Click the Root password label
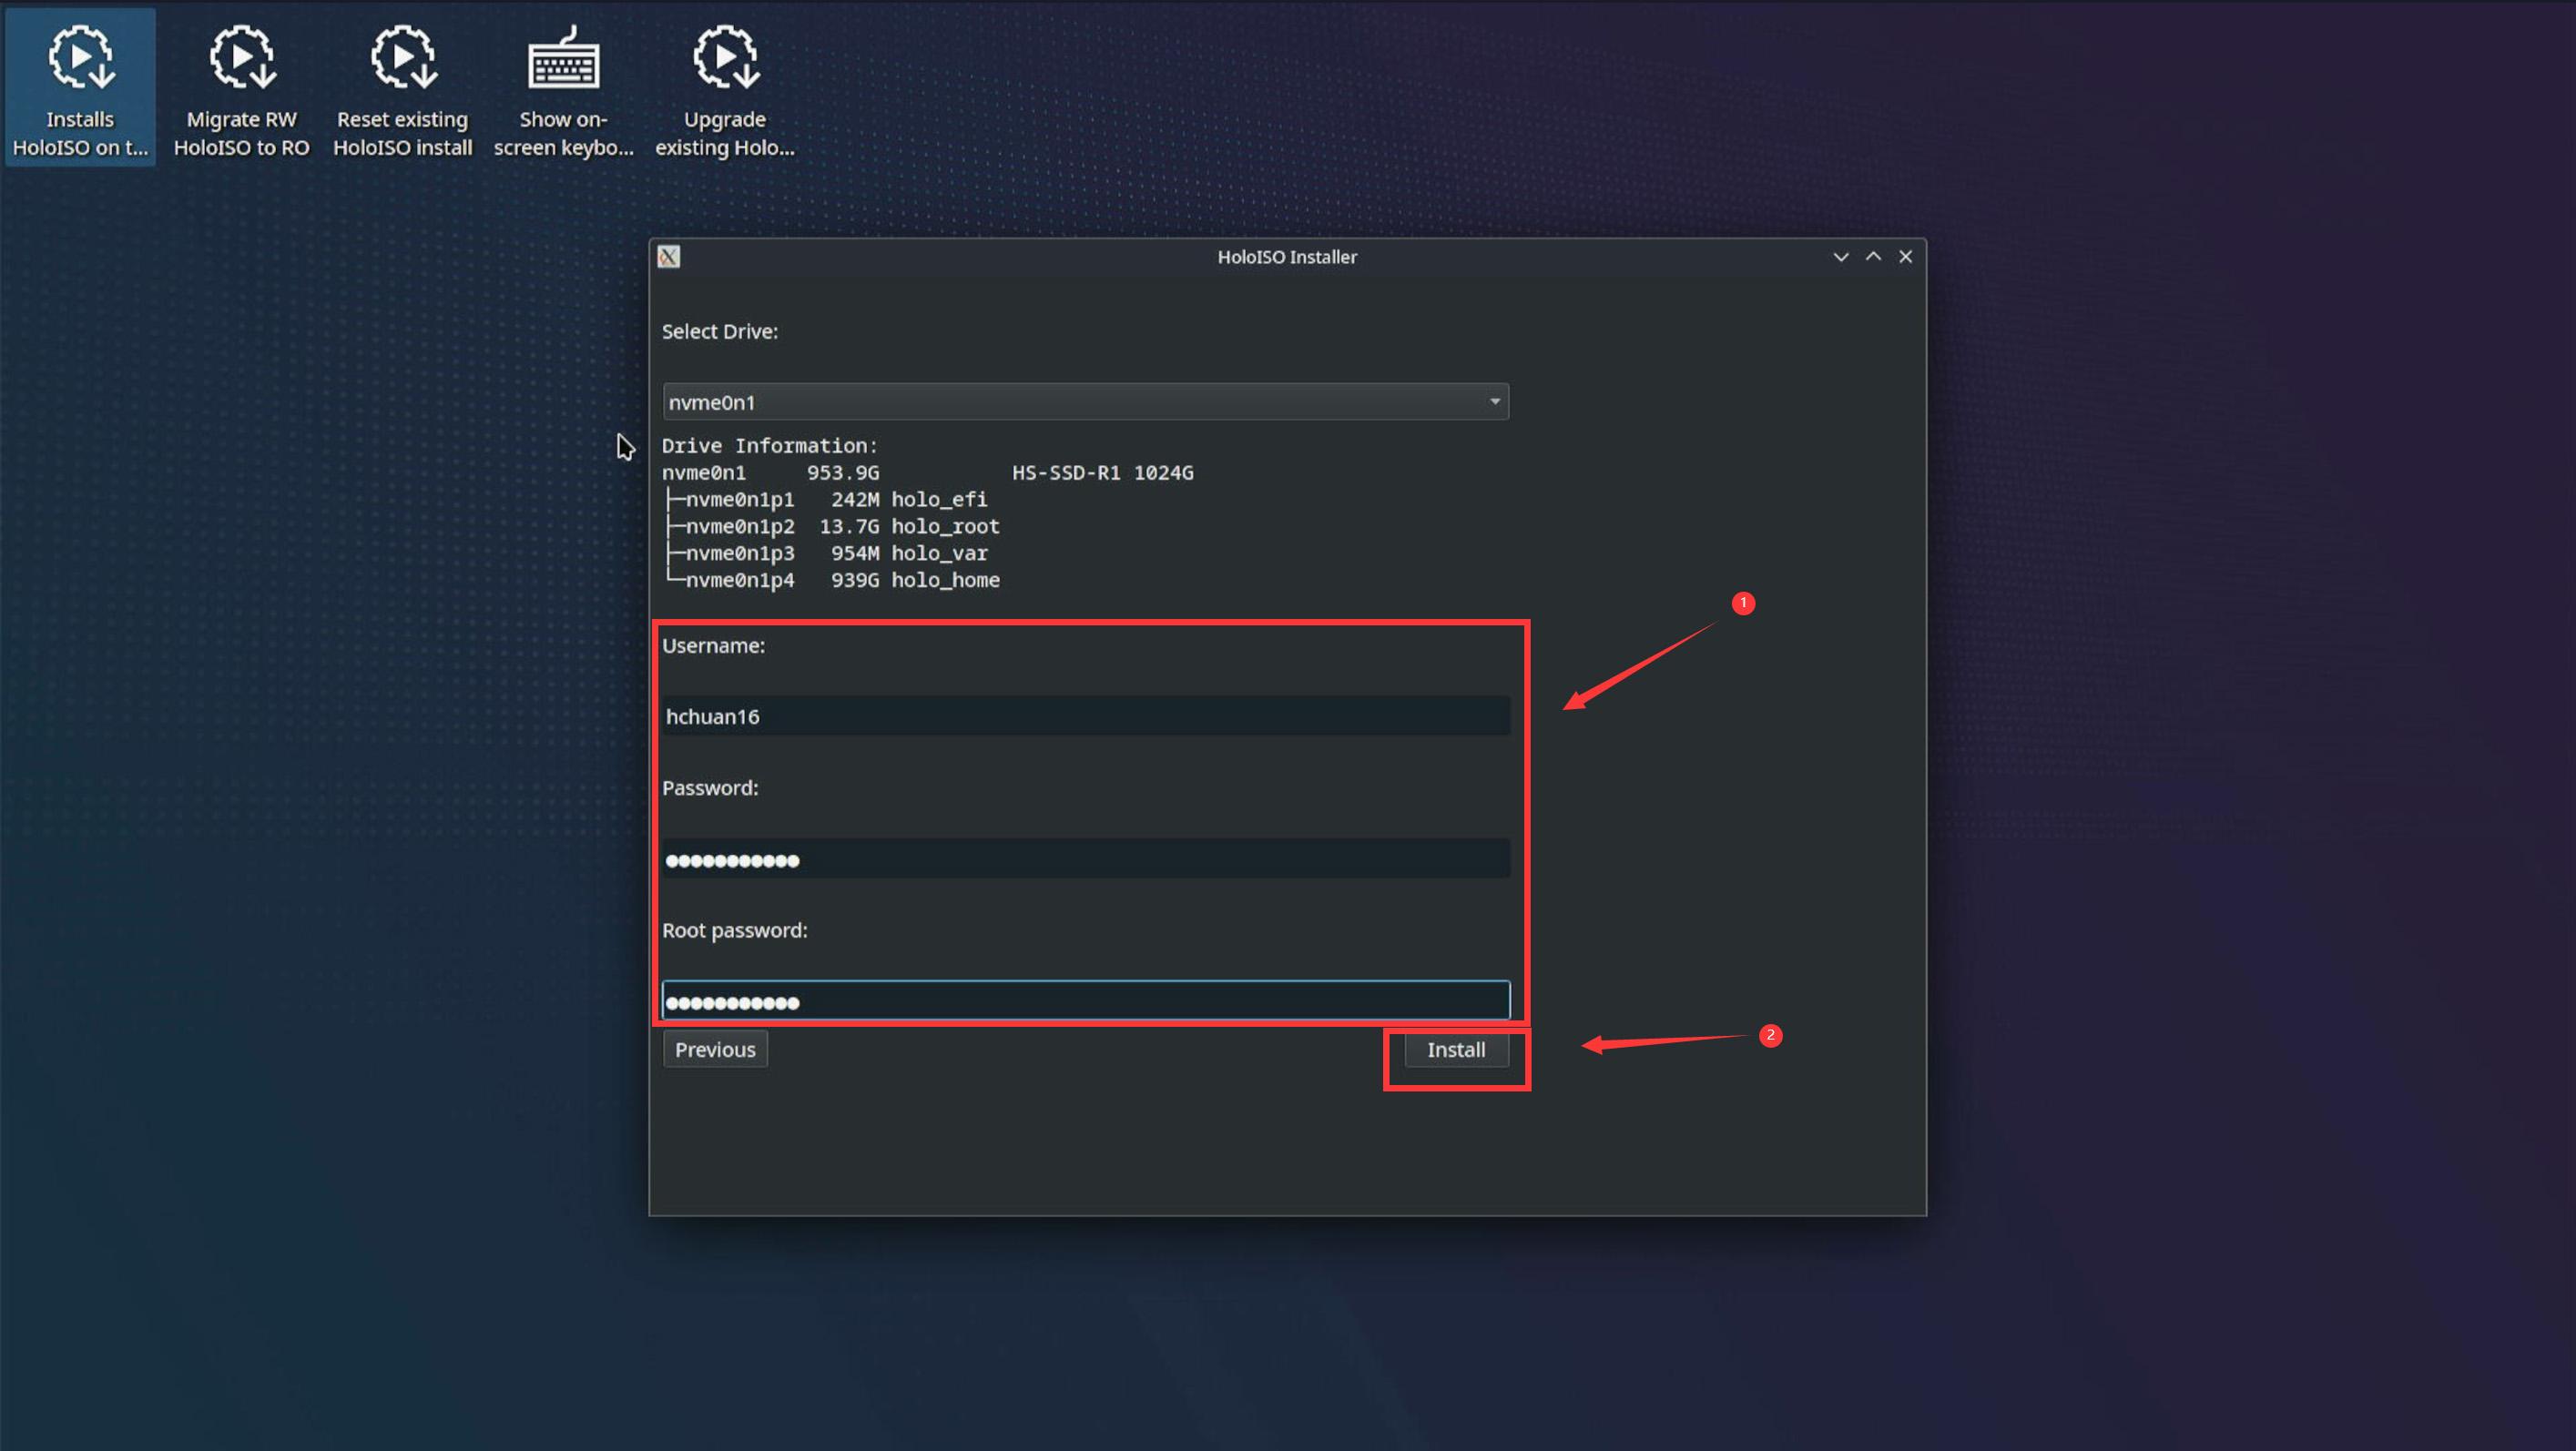The width and height of the screenshot is (2576, 1451). [735, 930]
